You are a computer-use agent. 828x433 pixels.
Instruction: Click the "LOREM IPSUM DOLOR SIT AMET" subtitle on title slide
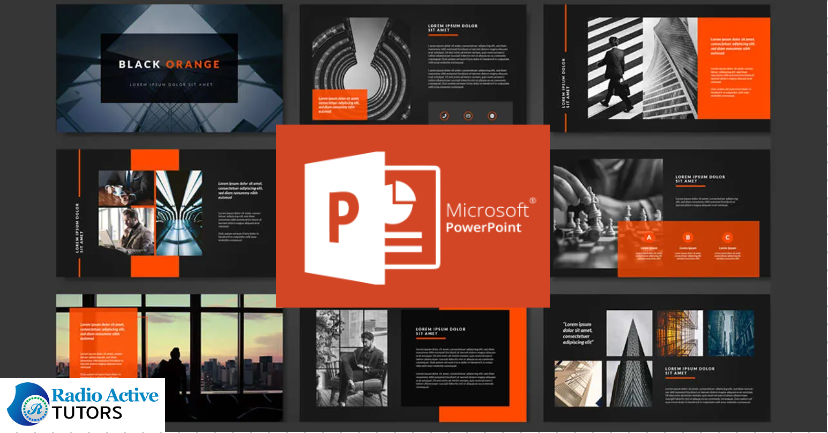pyautogui.click(x=171, y=84)
